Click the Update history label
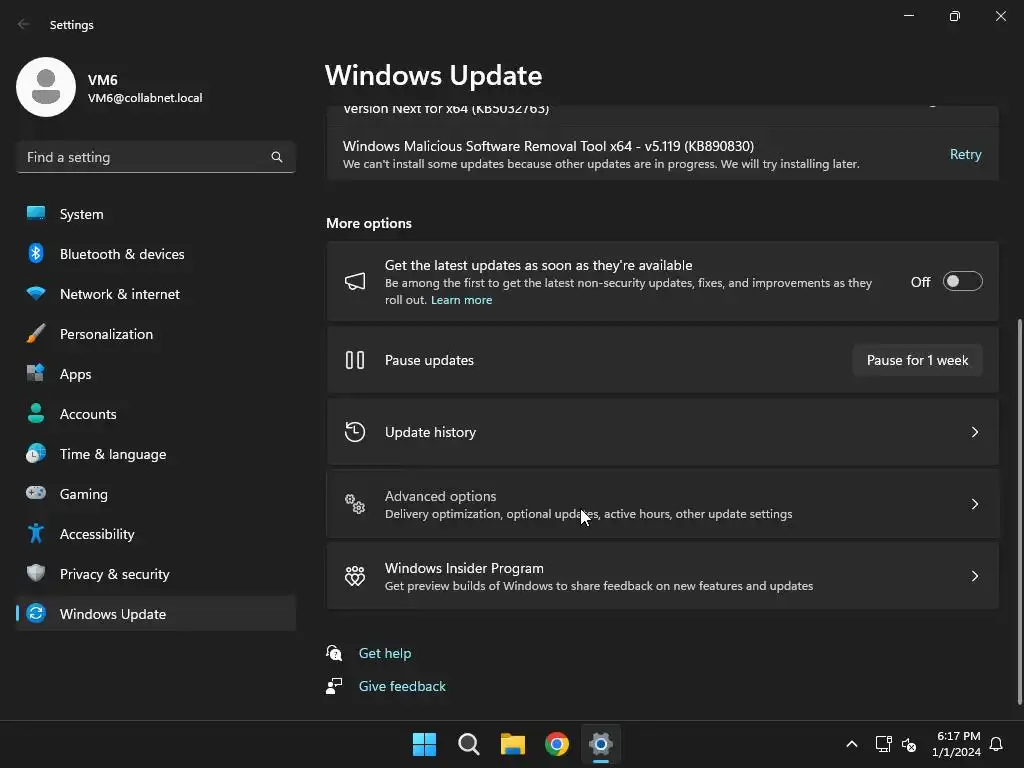Image resolution: width=1024 pixels, height=768 pixels. [x=430, y=432]
